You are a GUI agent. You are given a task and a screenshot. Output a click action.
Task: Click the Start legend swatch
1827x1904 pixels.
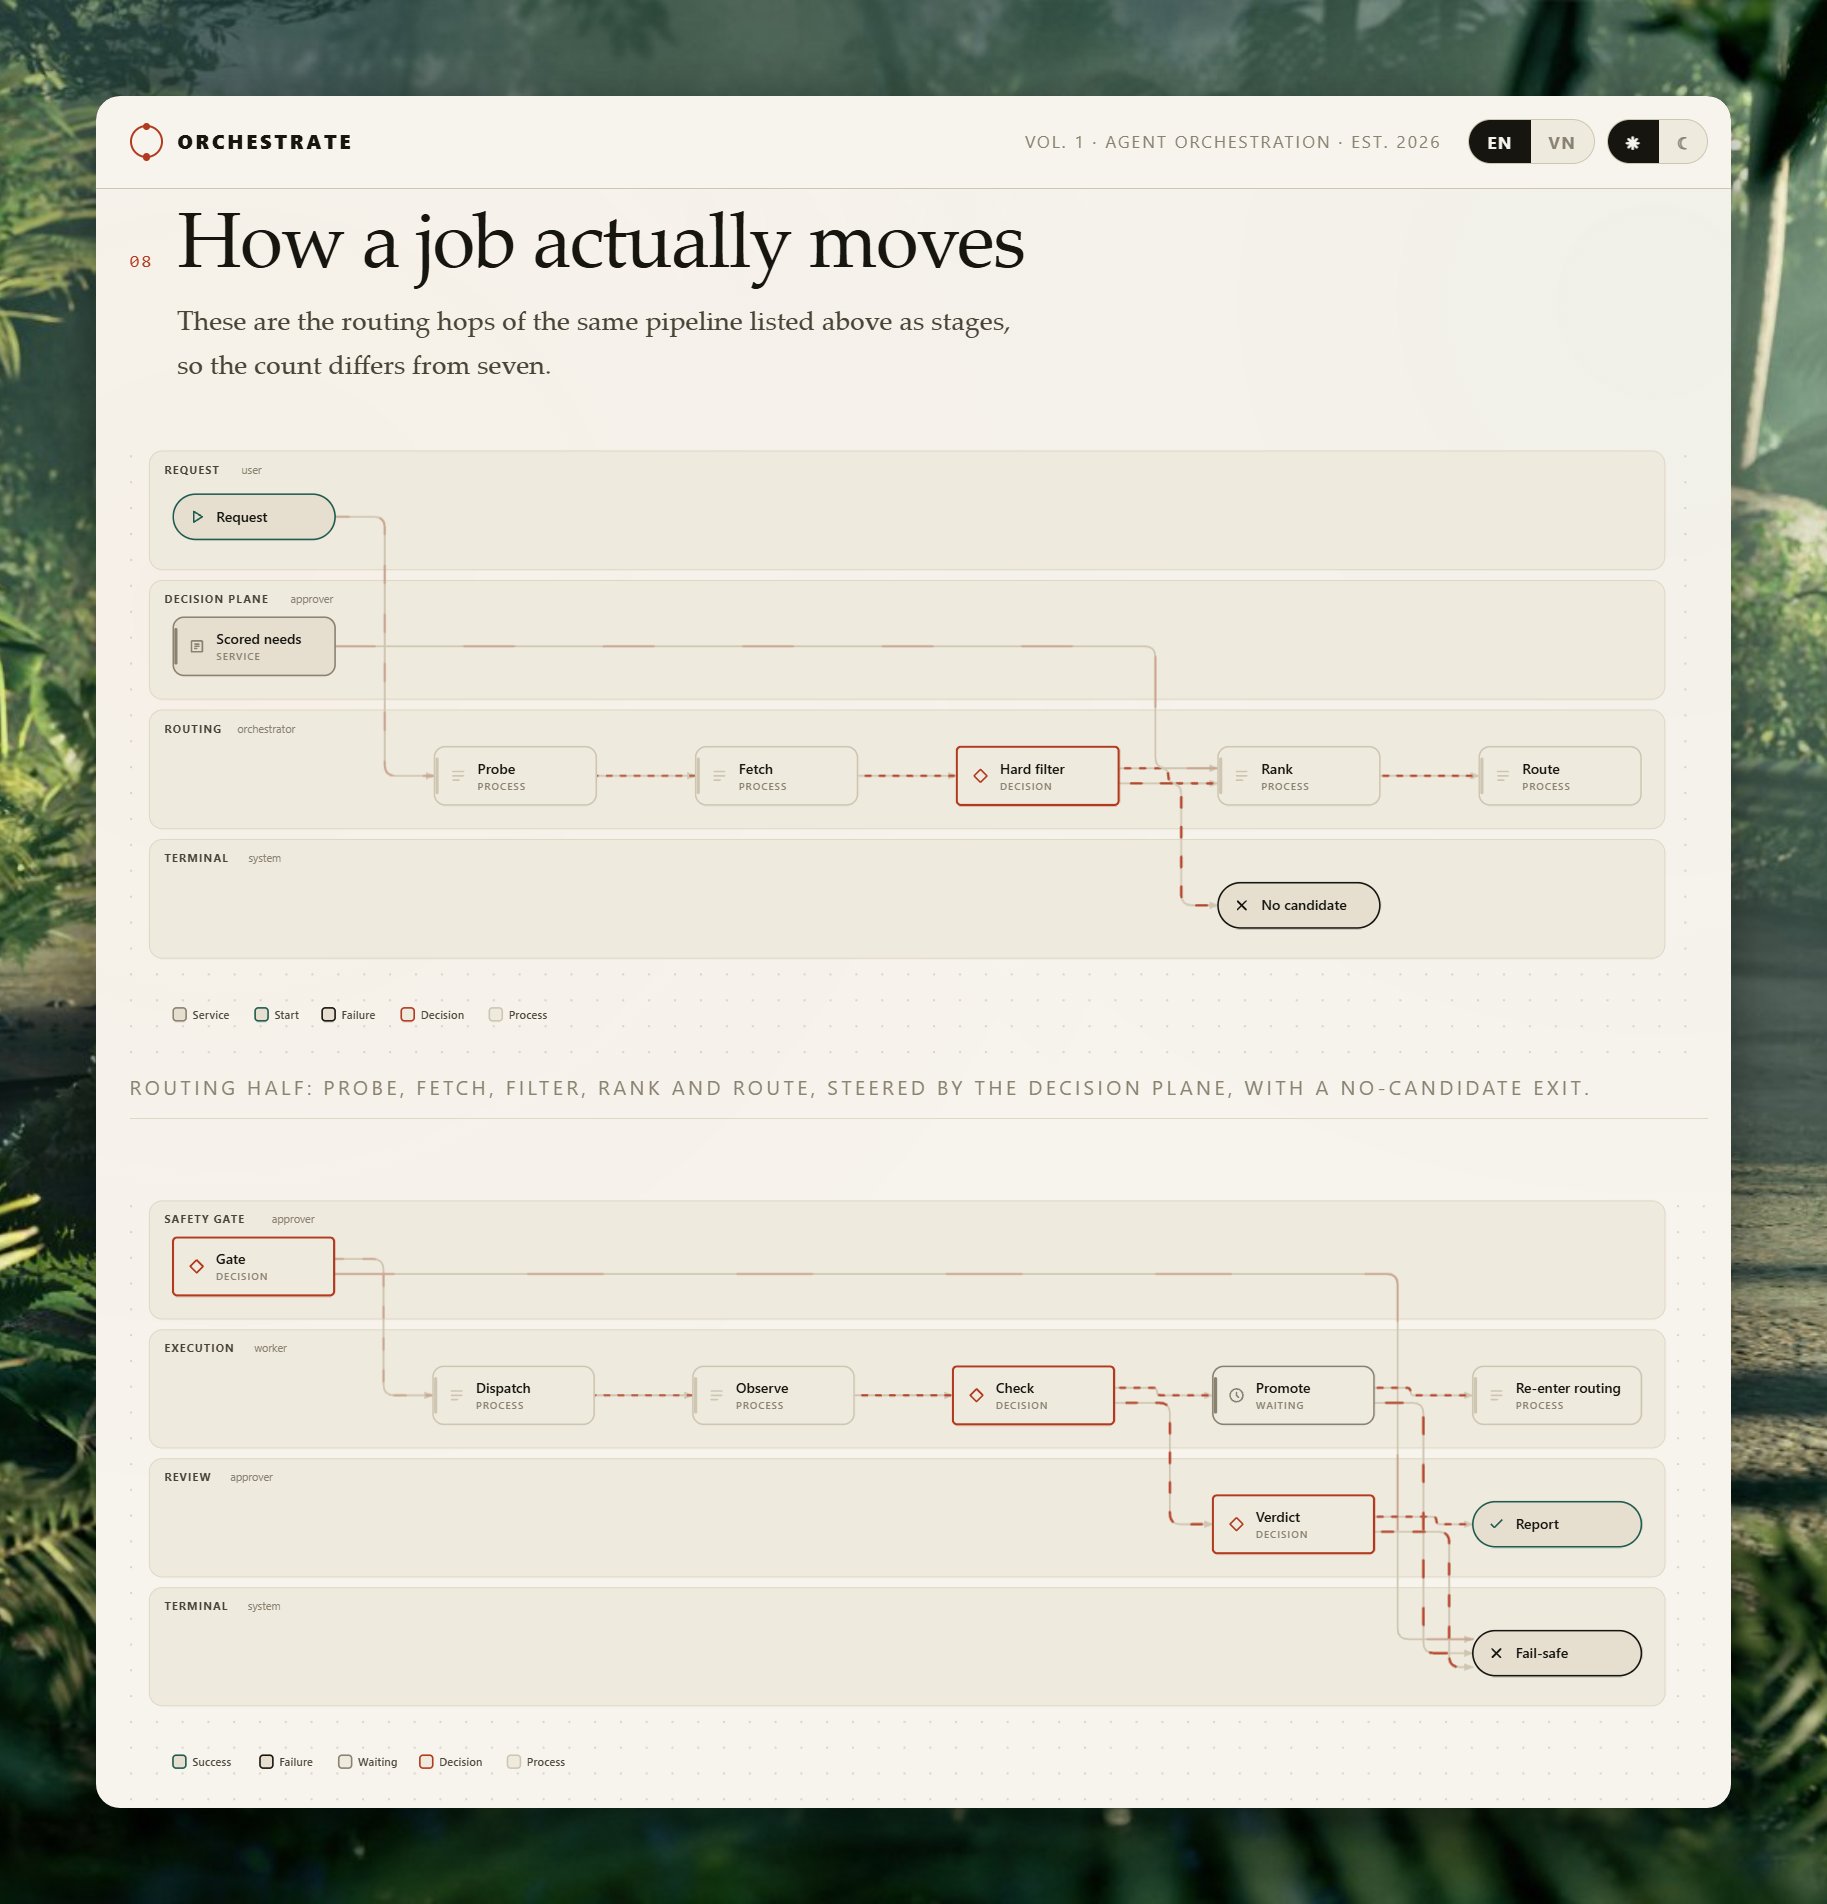[261, 1014]
